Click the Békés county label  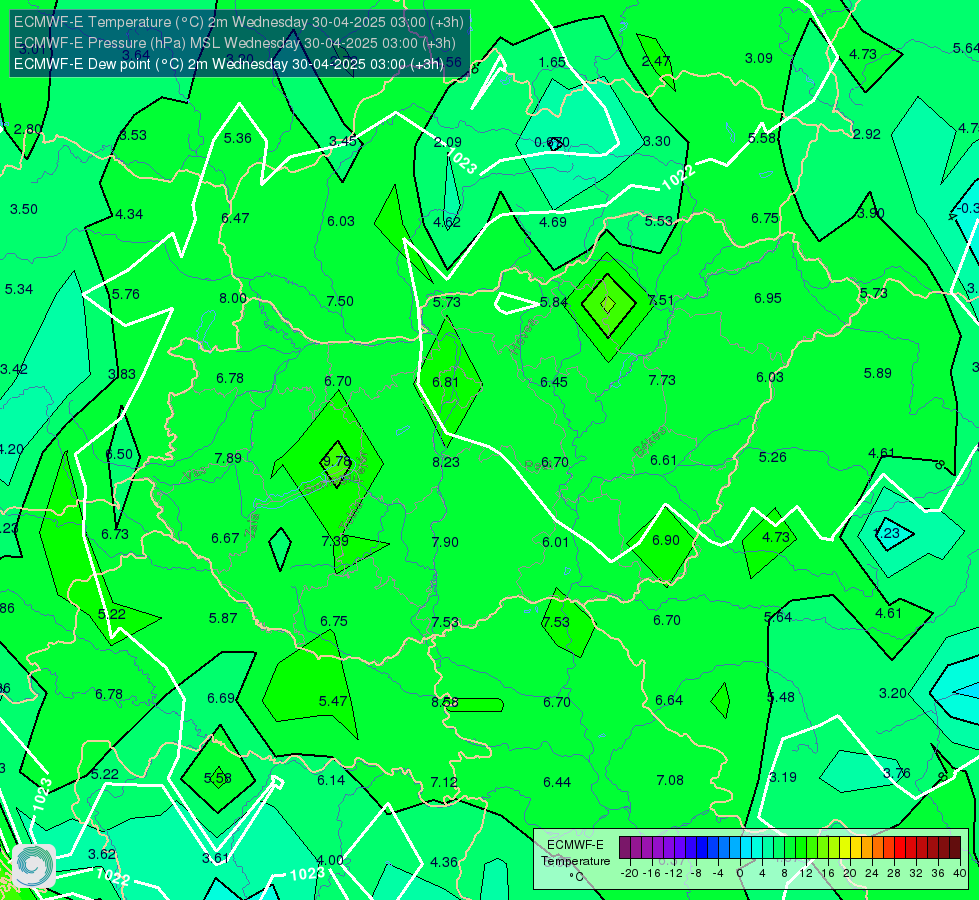click(x=650, y=442)
